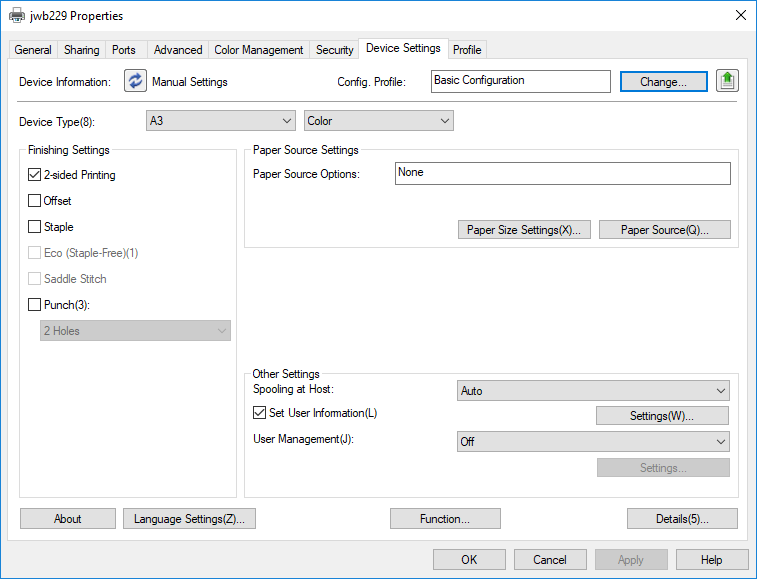Image resolution: width=757 pixels, height=579 pixels.
Task: Enable the Staple checkbox
Action: tap(35, 227)
